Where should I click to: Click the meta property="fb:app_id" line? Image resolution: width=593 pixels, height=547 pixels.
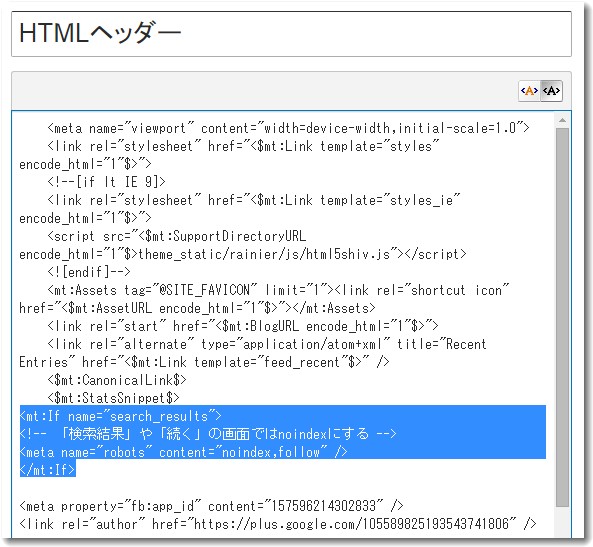click(x=211, y=506)
